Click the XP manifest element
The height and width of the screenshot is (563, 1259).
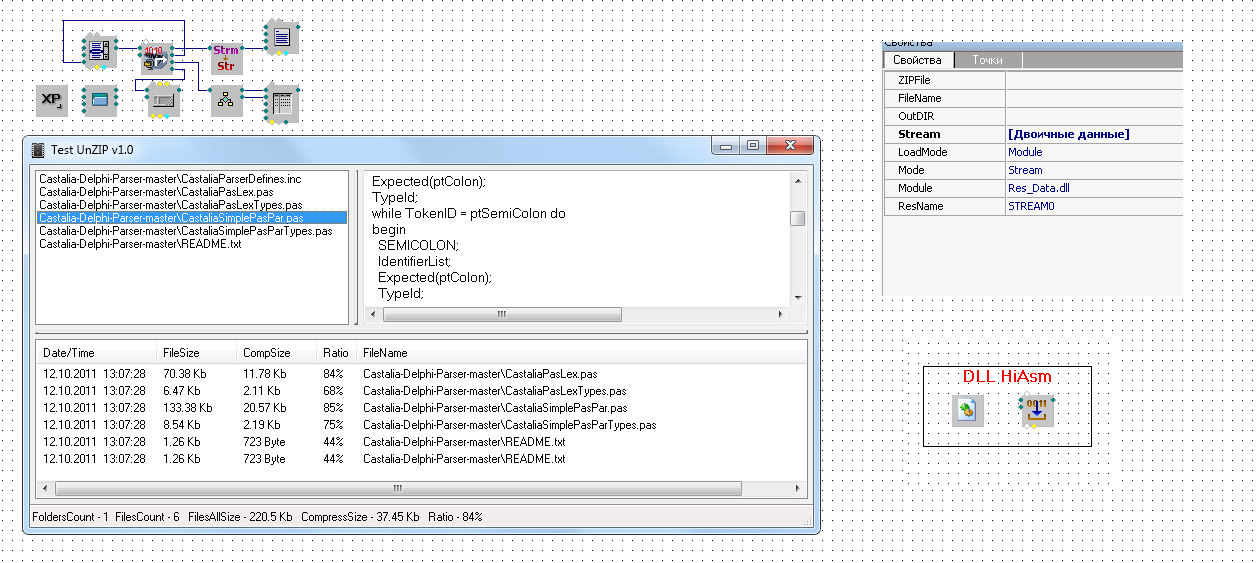pos(51,99)
